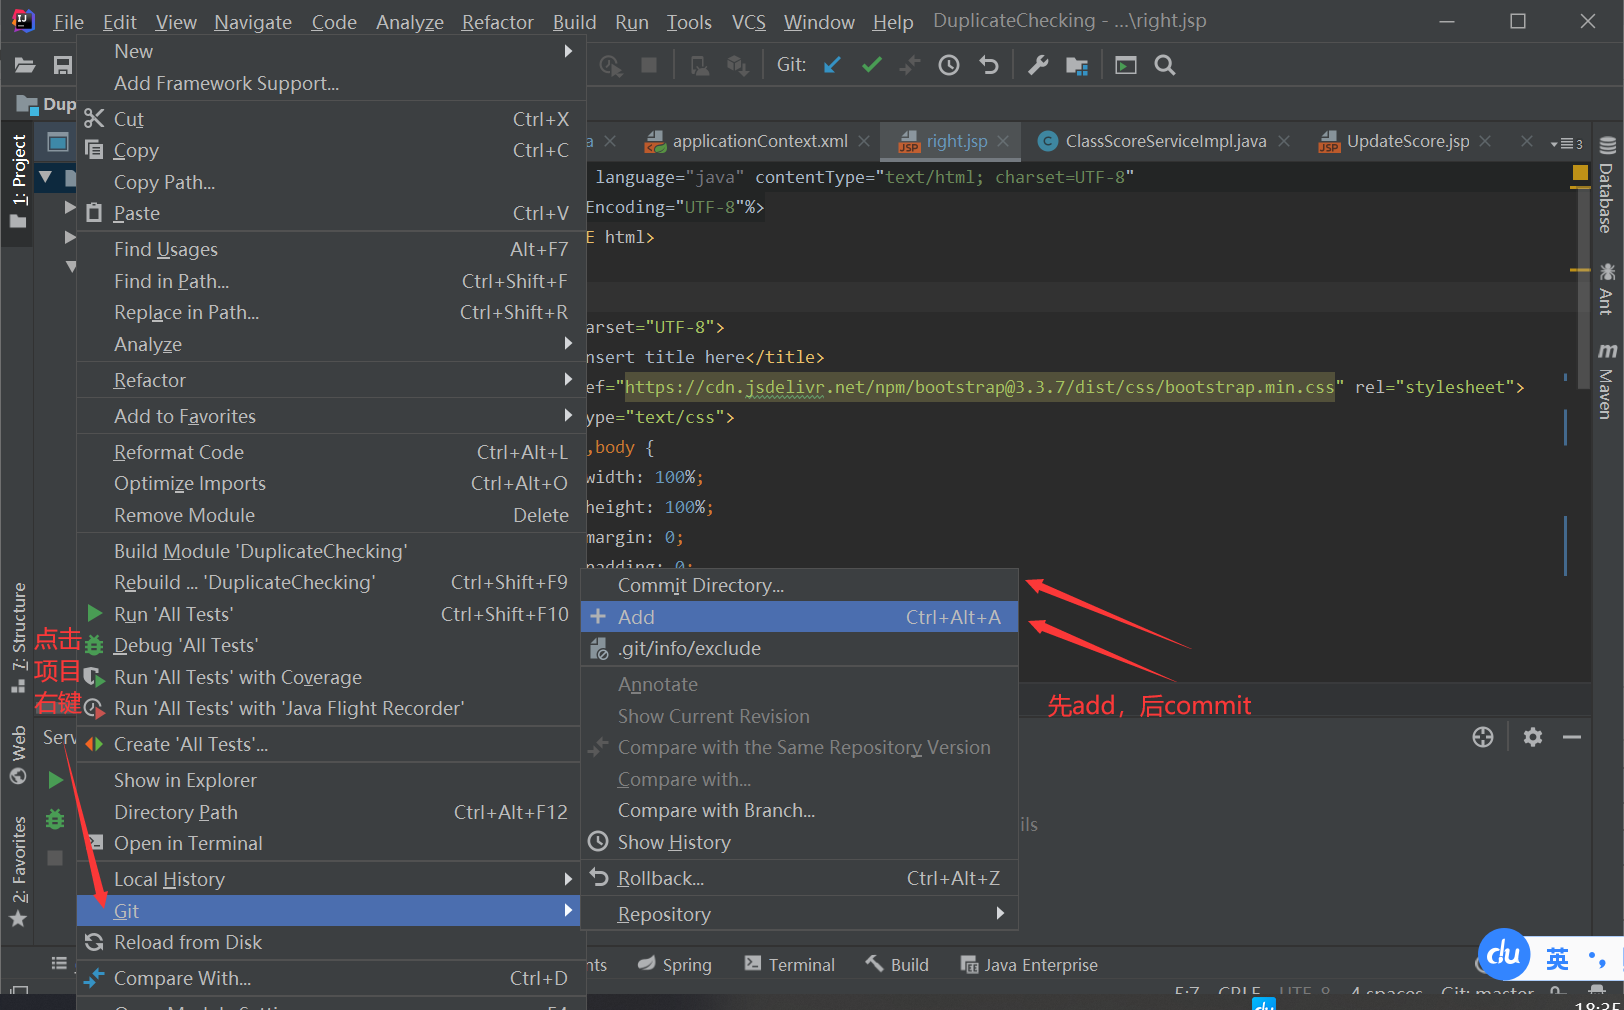Click the Save All floppy disk icon
This screenshot has height=1010, width=1624.
(x=63, y=65)
